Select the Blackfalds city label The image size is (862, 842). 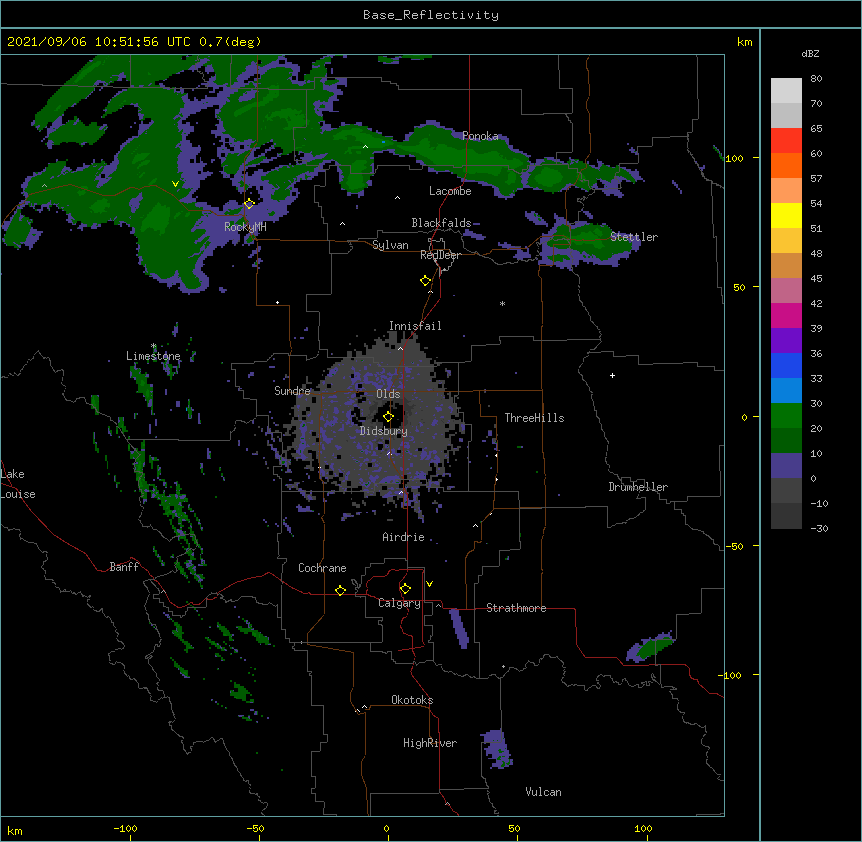[x=441, y=223]
